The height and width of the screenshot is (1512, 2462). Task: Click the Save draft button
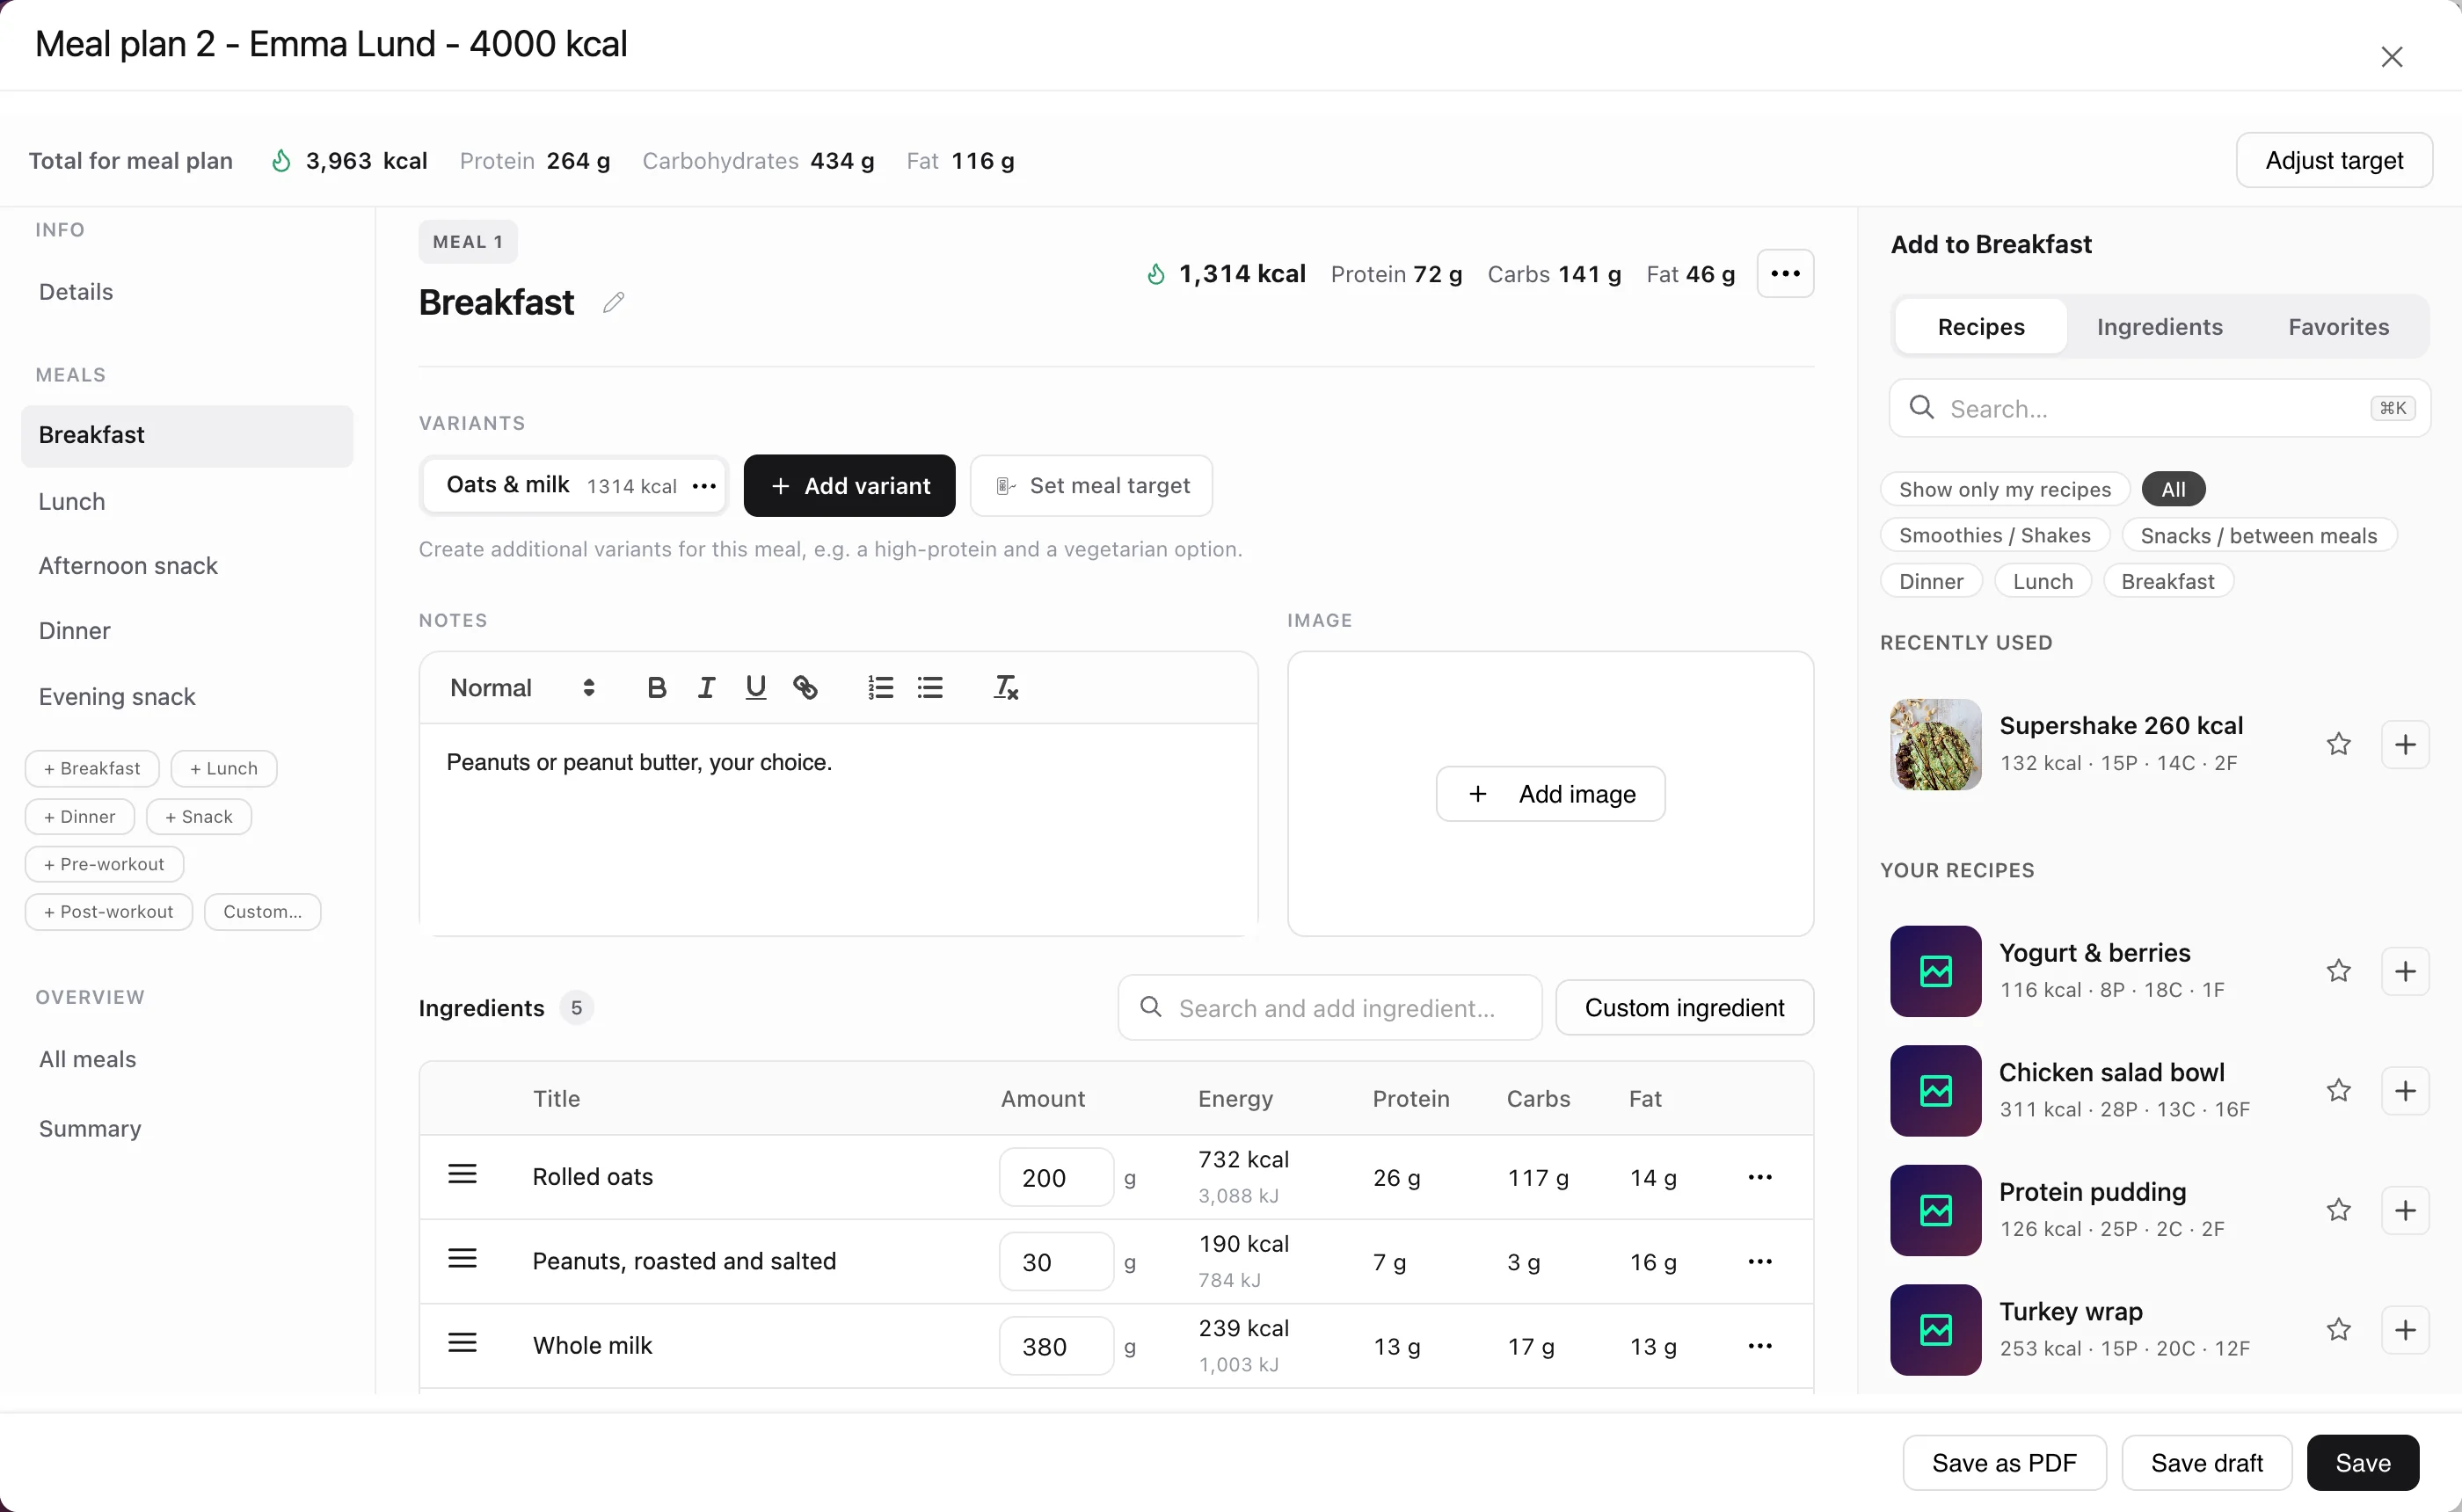pyautogui.click(x=2206, y=1463)
